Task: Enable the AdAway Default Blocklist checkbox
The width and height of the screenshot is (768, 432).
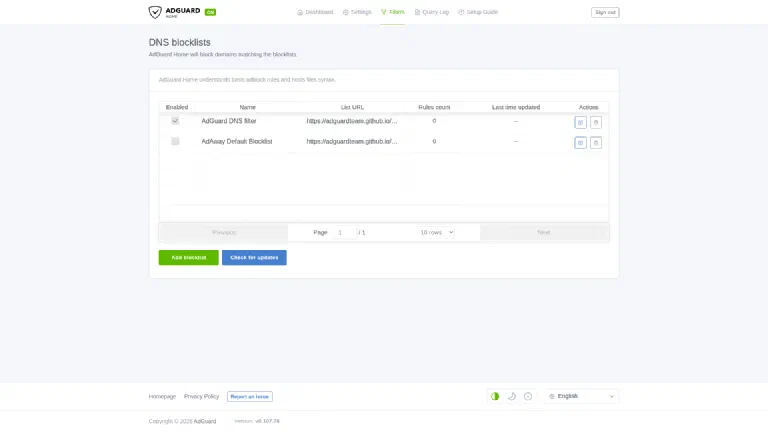Action: pyautogui.click(x=175, y=142)
